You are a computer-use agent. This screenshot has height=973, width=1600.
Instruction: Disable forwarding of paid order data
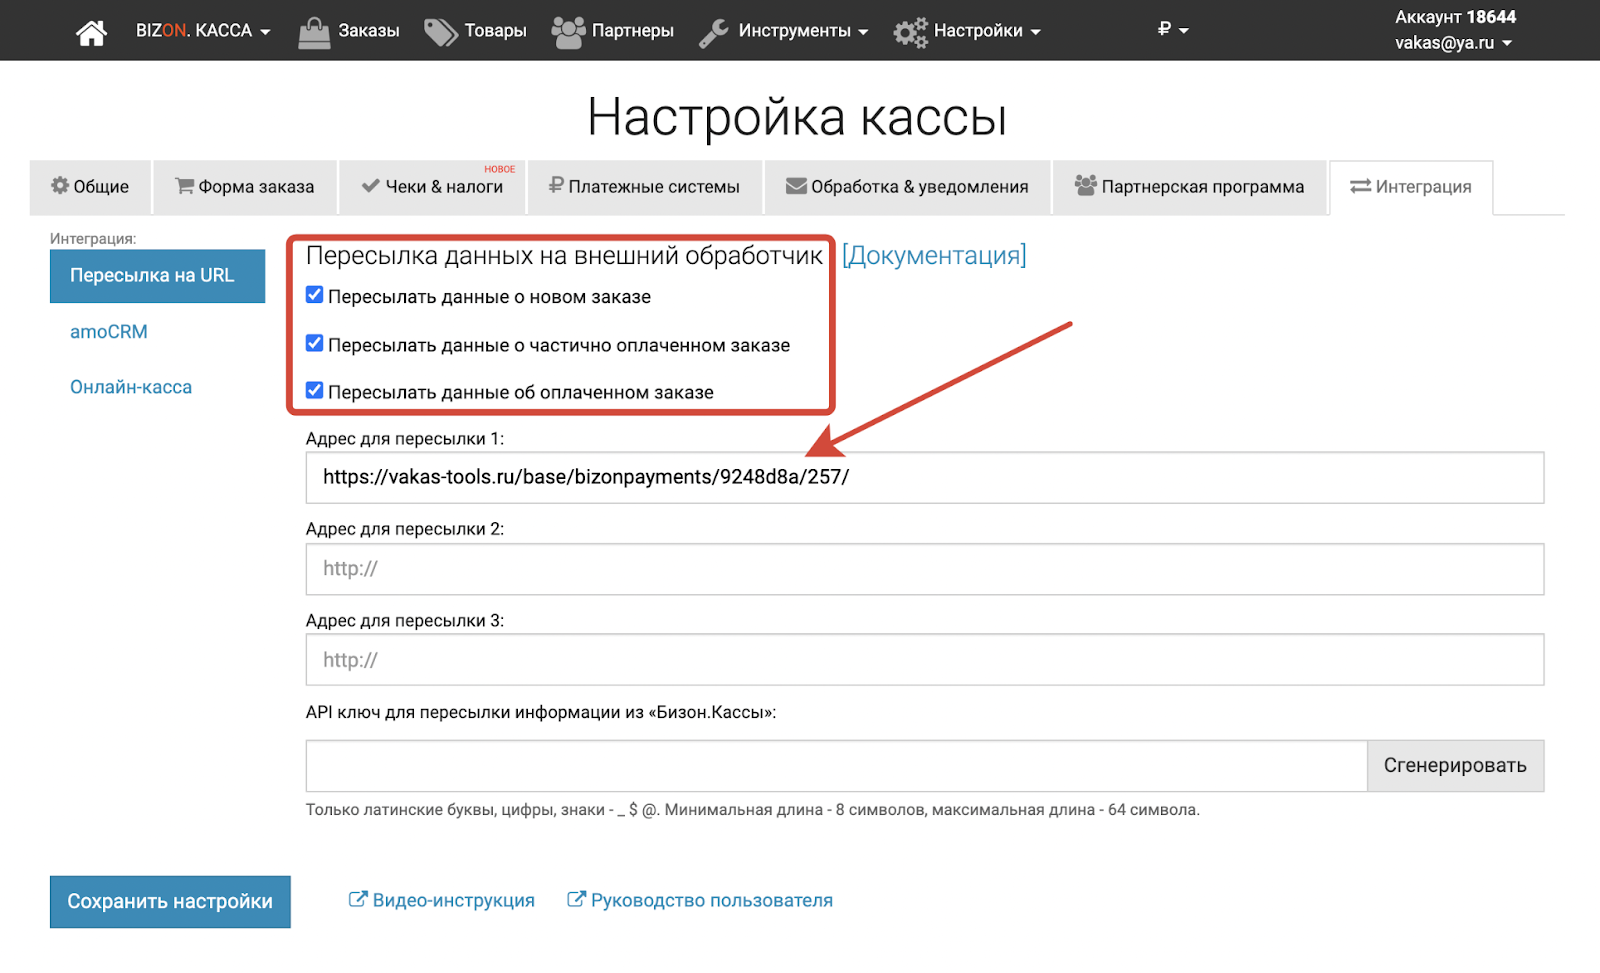pos(315,390)
